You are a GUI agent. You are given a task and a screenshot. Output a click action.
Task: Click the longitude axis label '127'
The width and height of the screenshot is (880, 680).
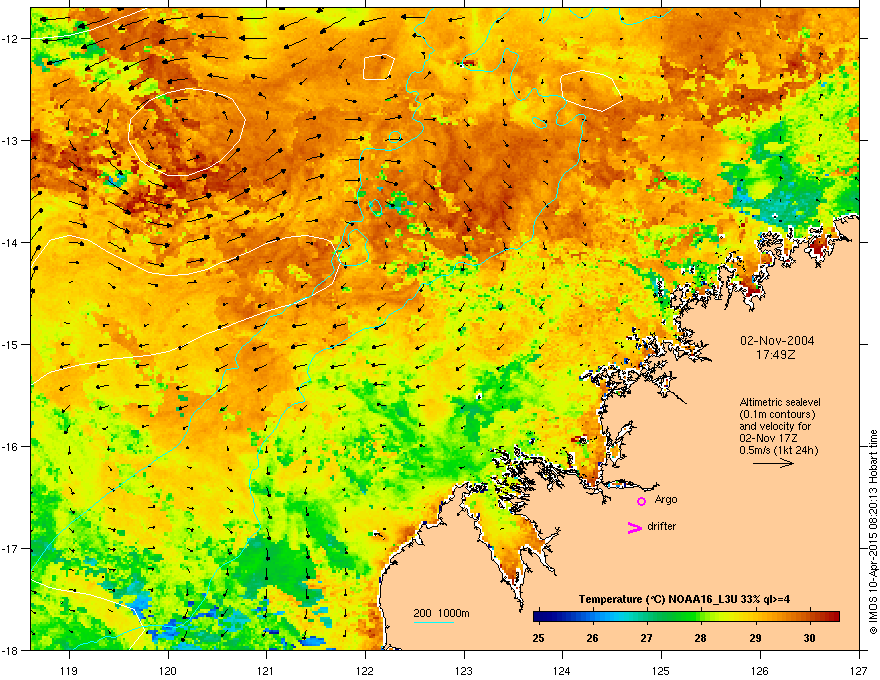click(859, 670)
